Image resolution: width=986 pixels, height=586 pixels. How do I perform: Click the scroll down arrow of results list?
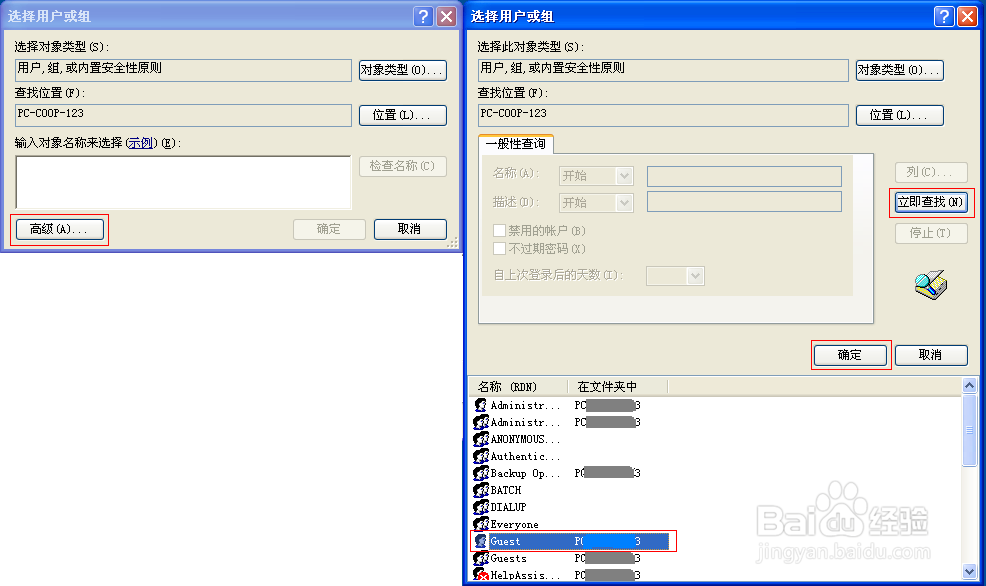click(x=969, y=572)
